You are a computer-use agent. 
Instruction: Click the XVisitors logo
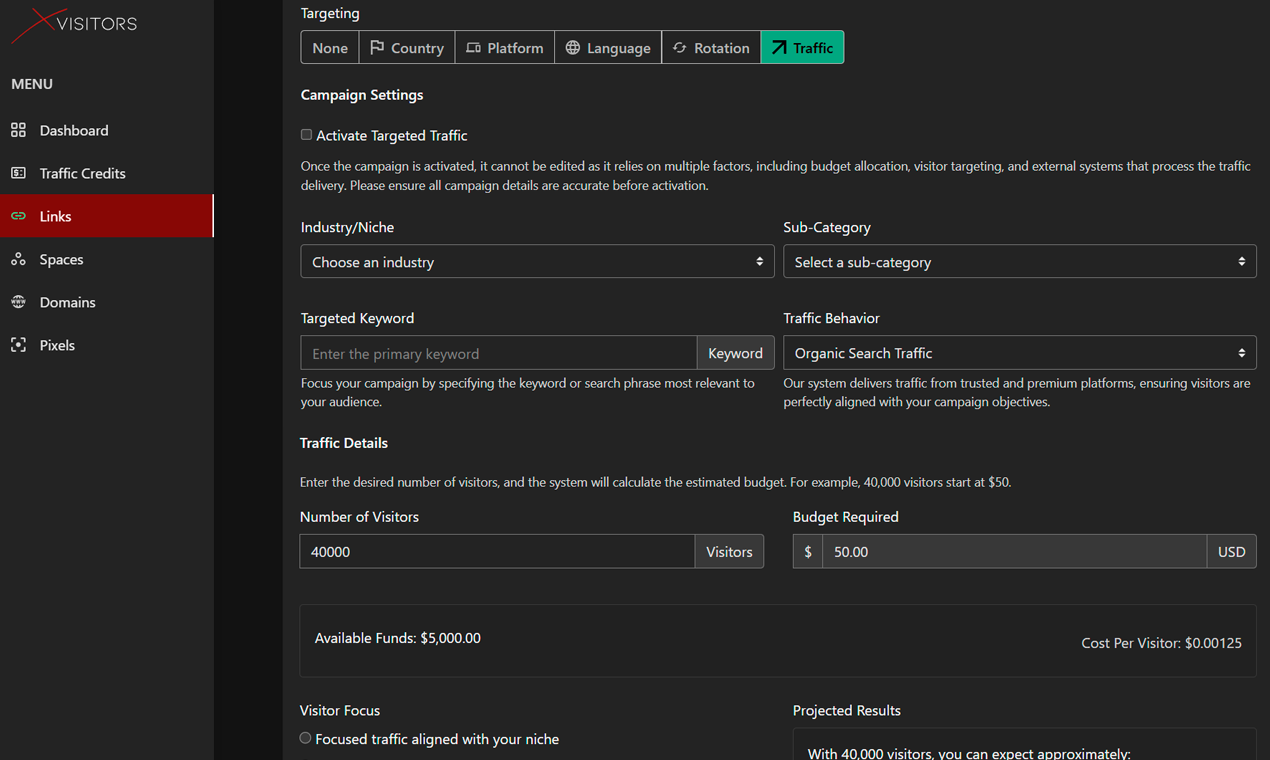[x=74, y=24]
